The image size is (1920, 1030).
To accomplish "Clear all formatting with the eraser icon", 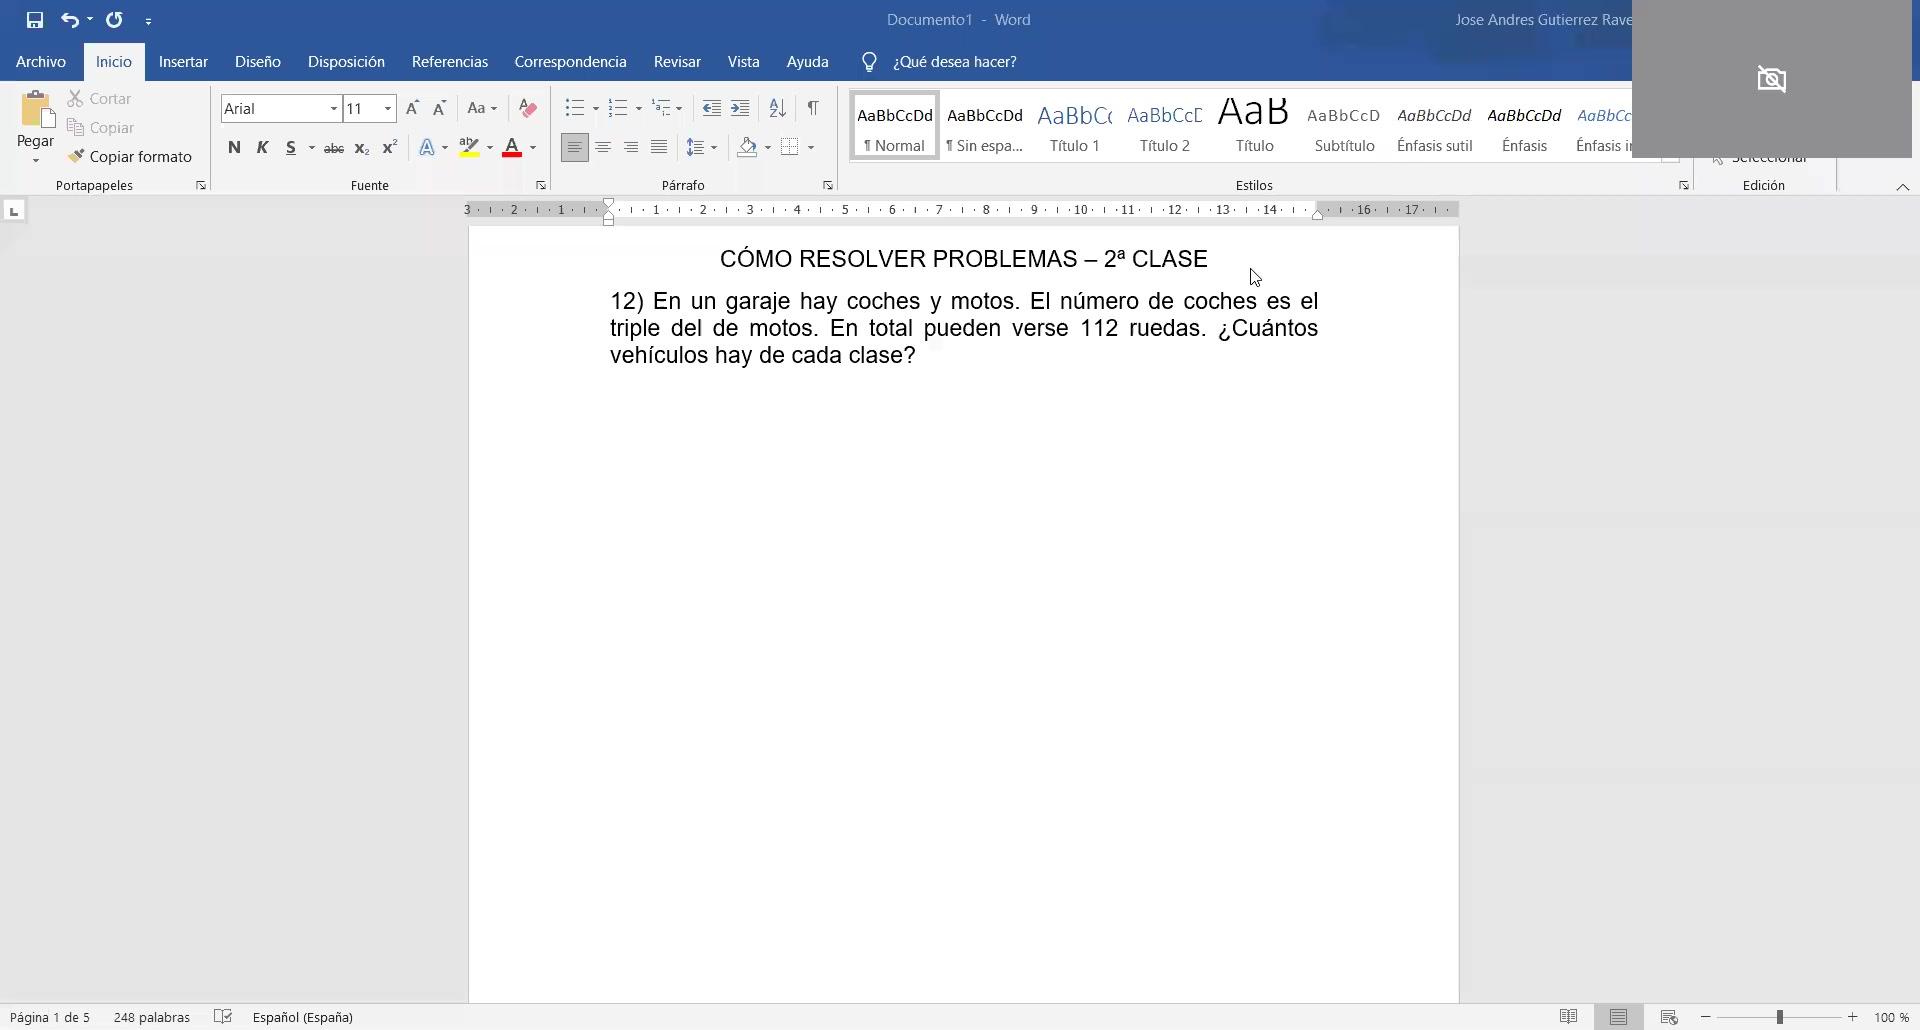I will click(x=528, y=108).
